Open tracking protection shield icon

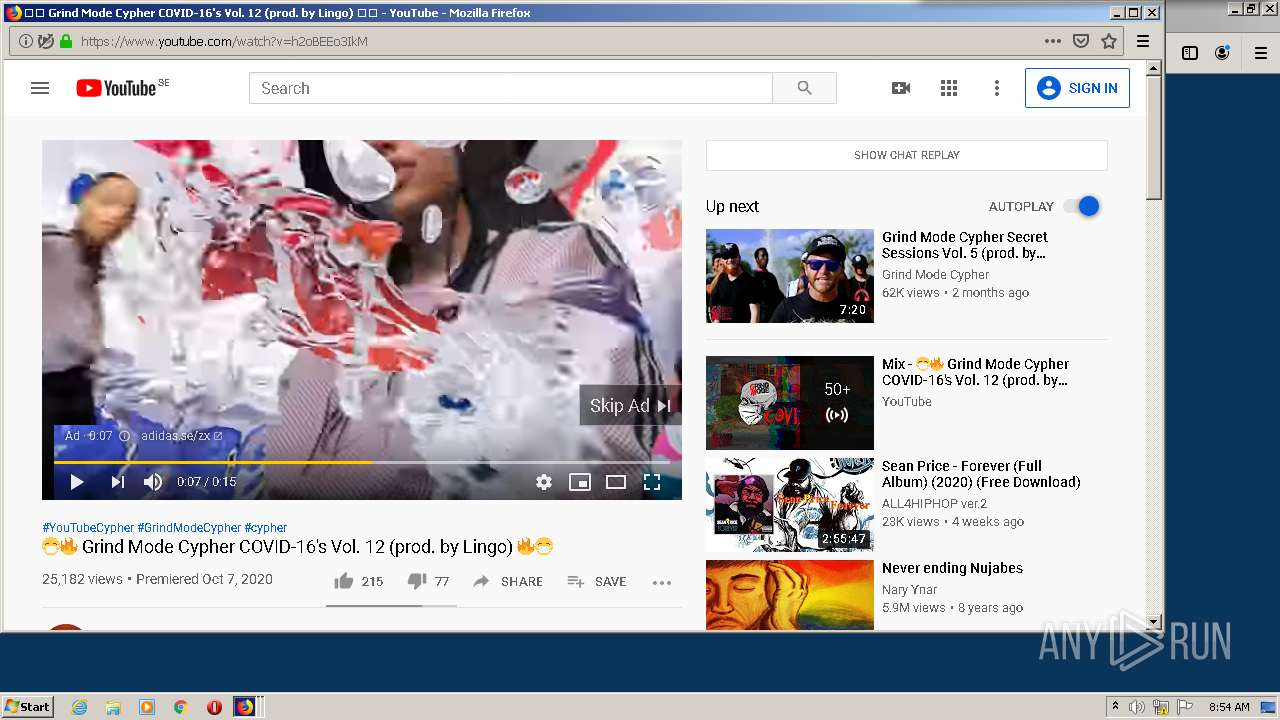point(46,41)
